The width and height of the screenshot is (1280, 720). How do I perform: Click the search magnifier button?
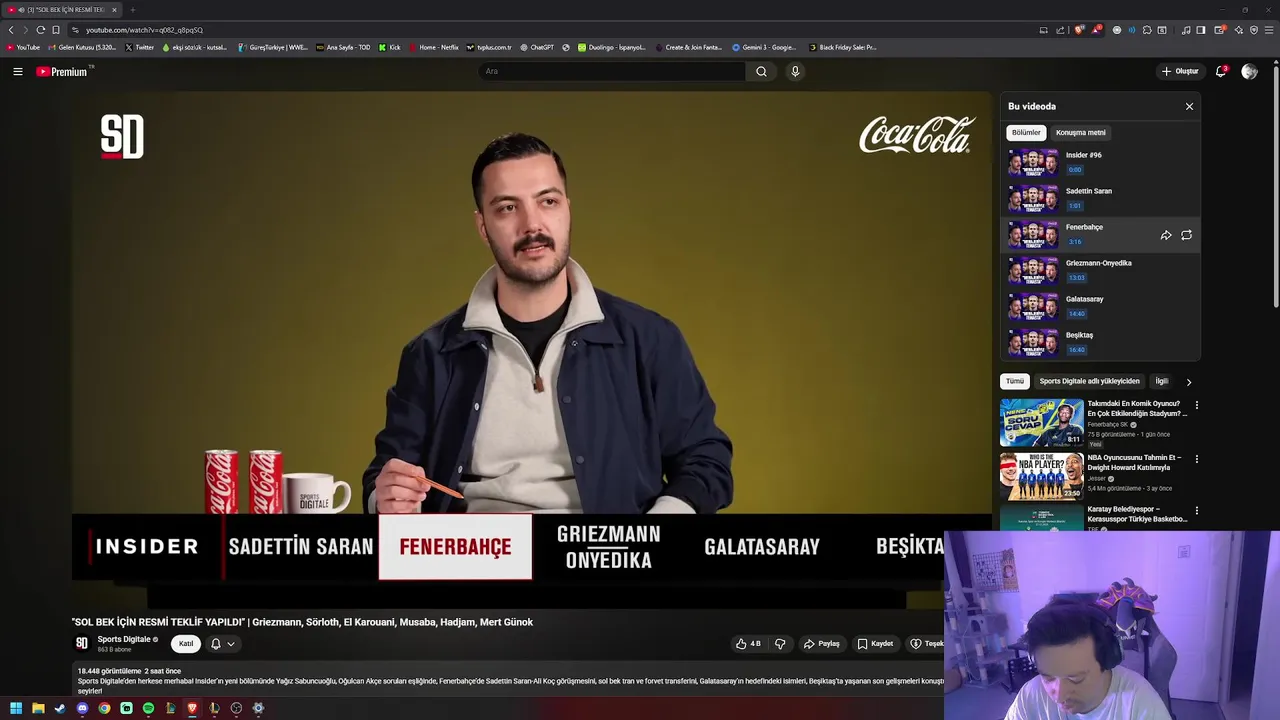tap(761, 71)
